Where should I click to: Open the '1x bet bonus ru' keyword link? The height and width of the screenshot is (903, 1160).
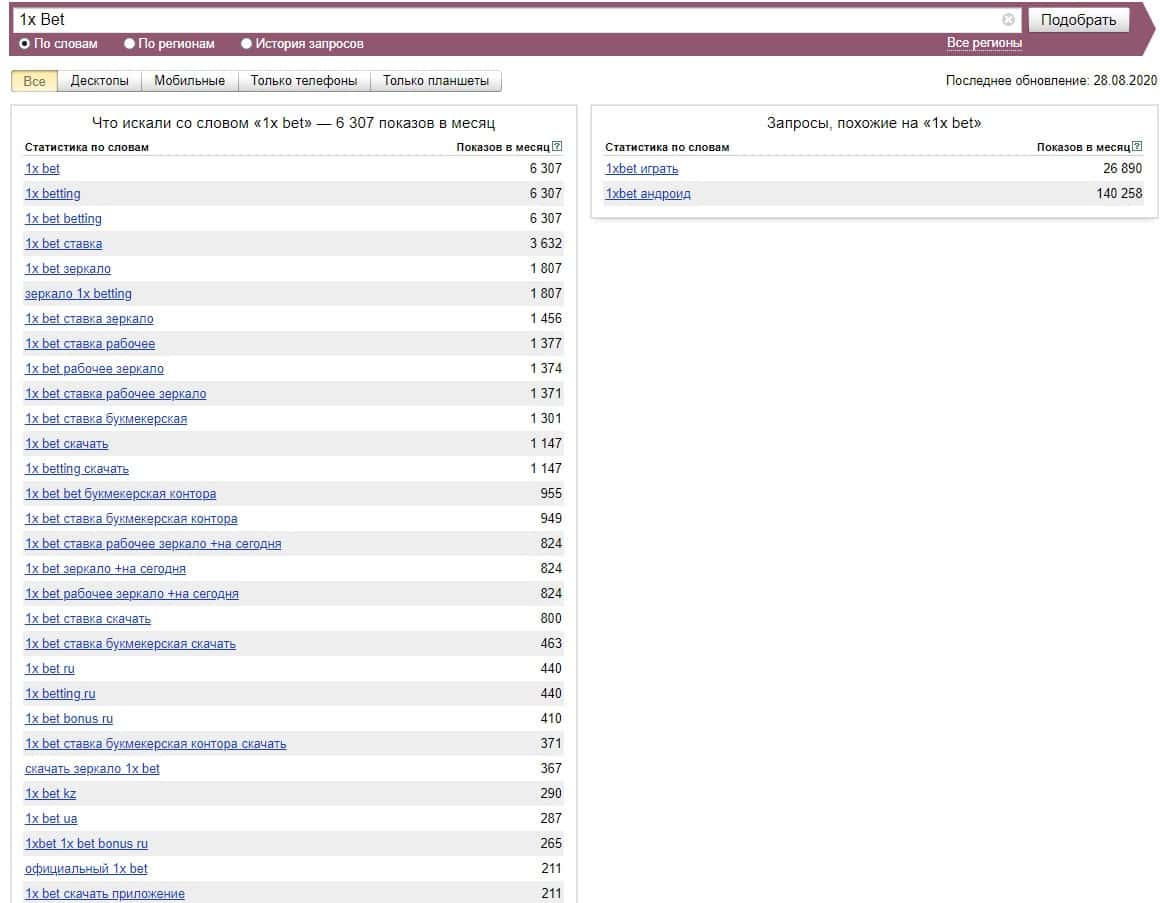point(69,719)
